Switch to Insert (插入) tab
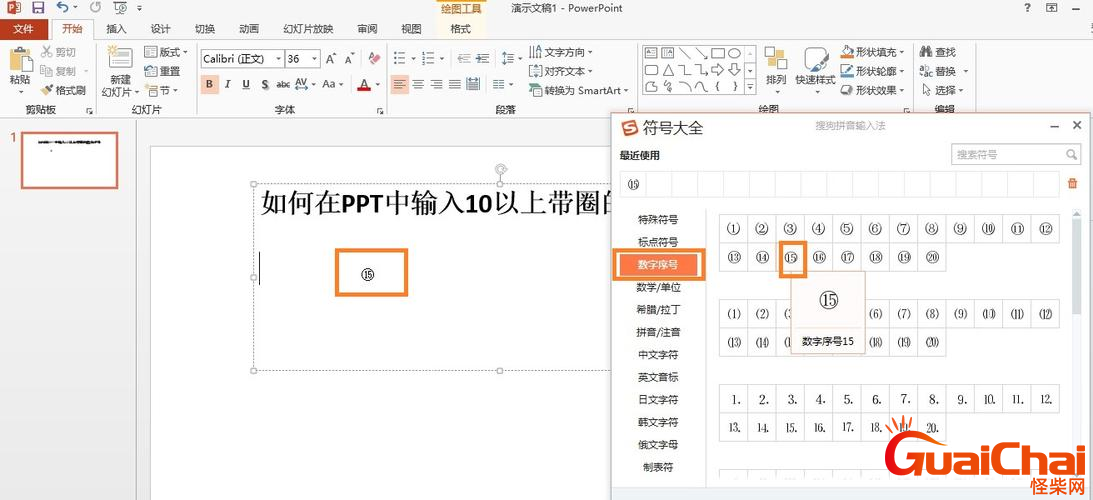 (116, 29)
